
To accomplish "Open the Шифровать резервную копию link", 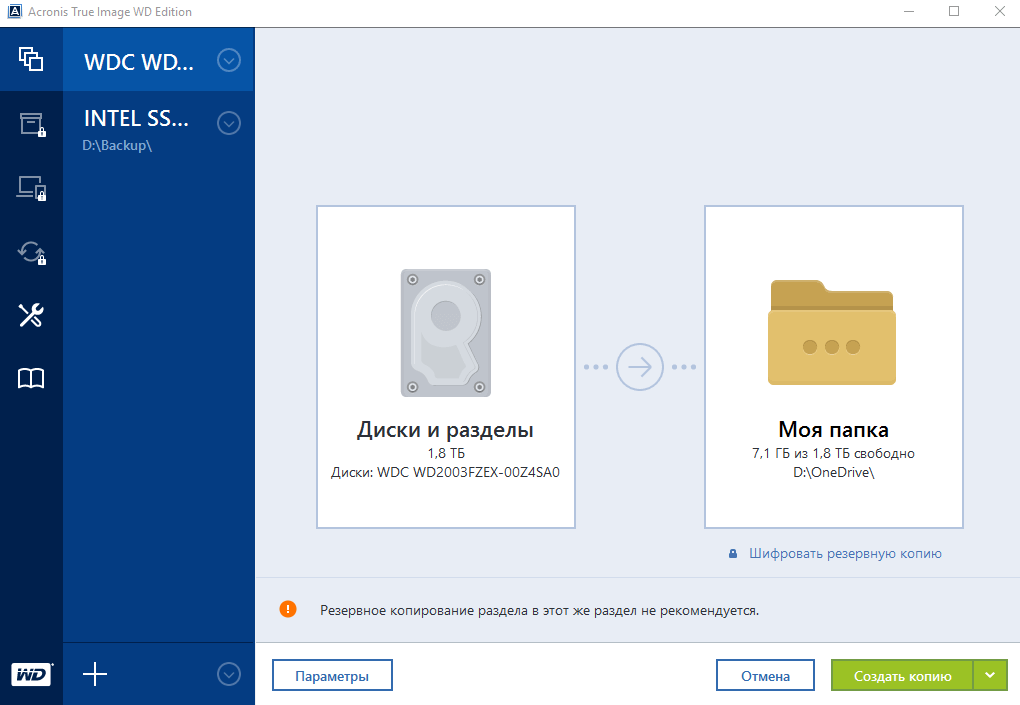I will pos(845,553).
